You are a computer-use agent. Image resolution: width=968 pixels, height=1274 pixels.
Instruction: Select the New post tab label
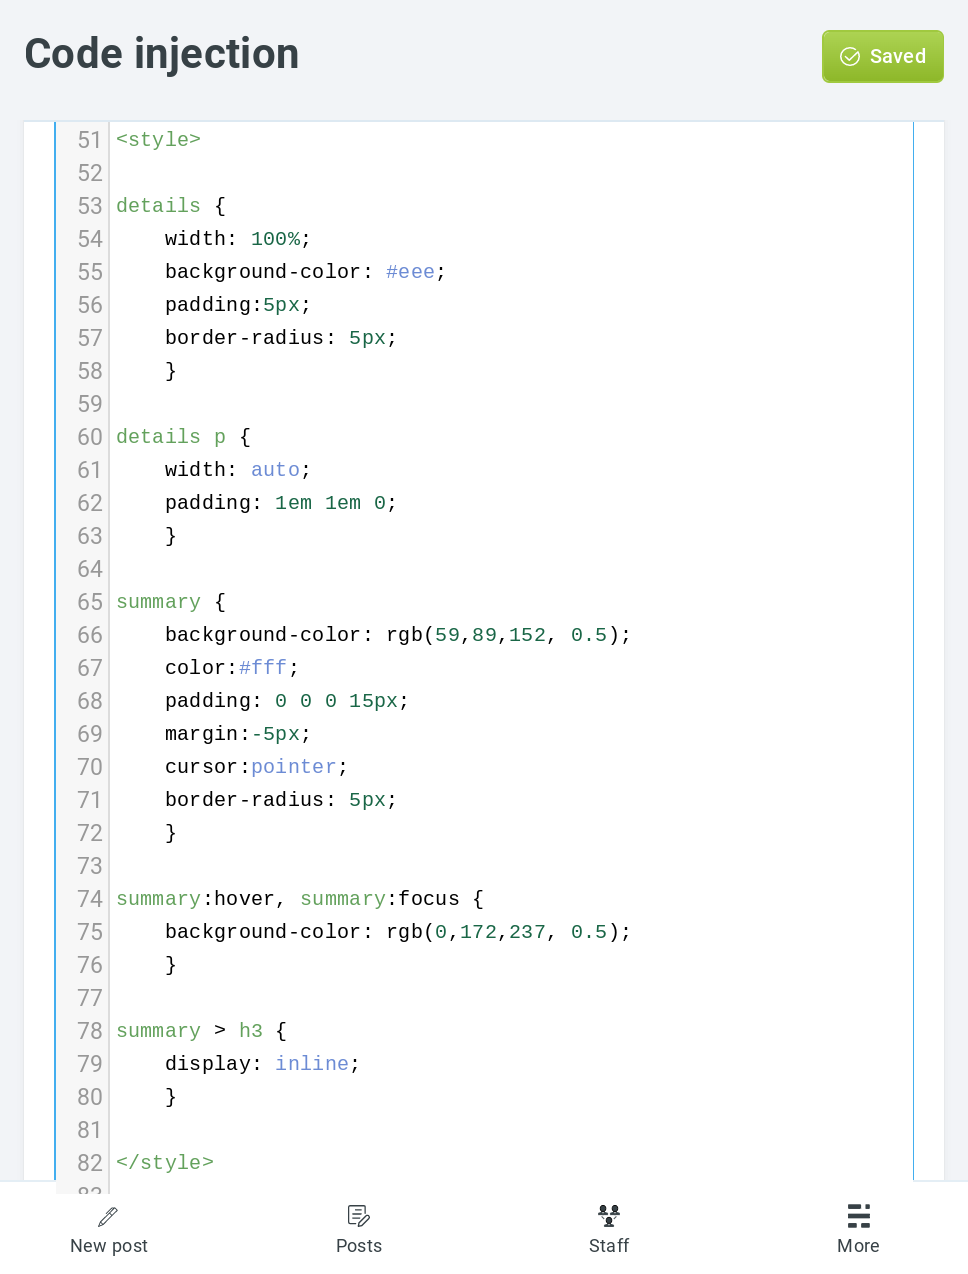tap(109, 1246)
